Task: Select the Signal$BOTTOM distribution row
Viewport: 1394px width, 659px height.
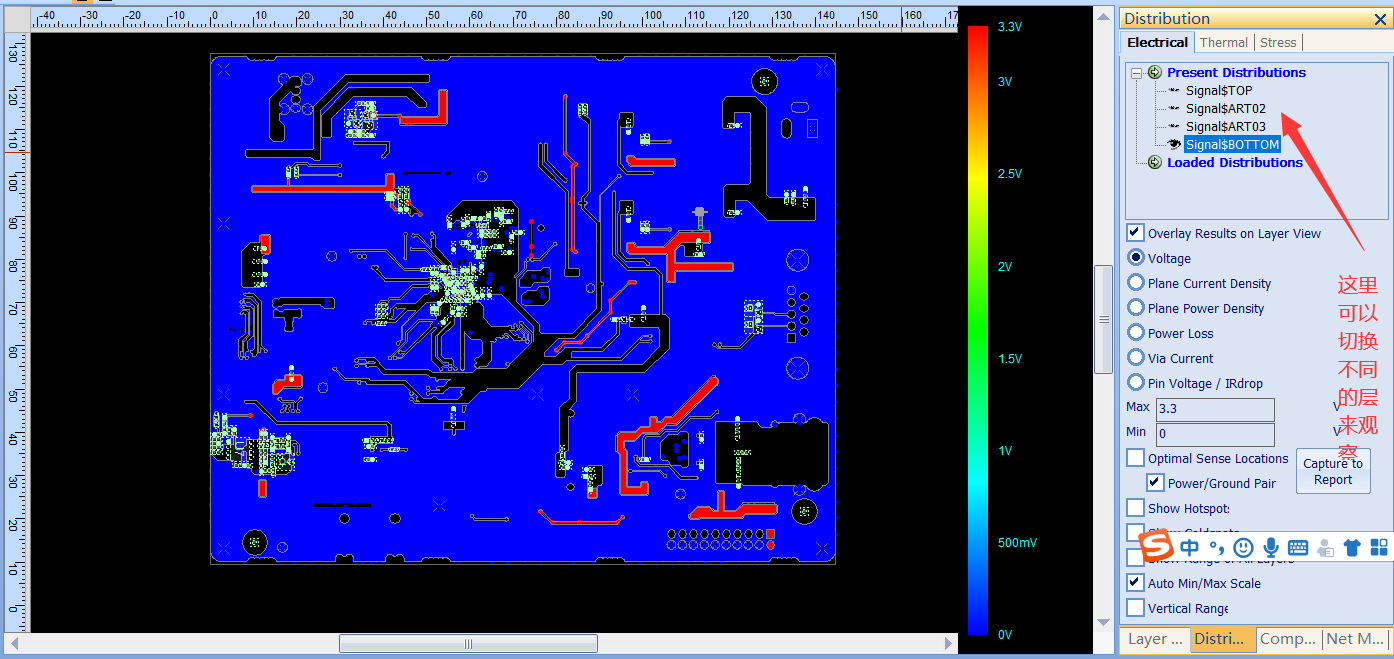Action: (x=1232, y=144)
